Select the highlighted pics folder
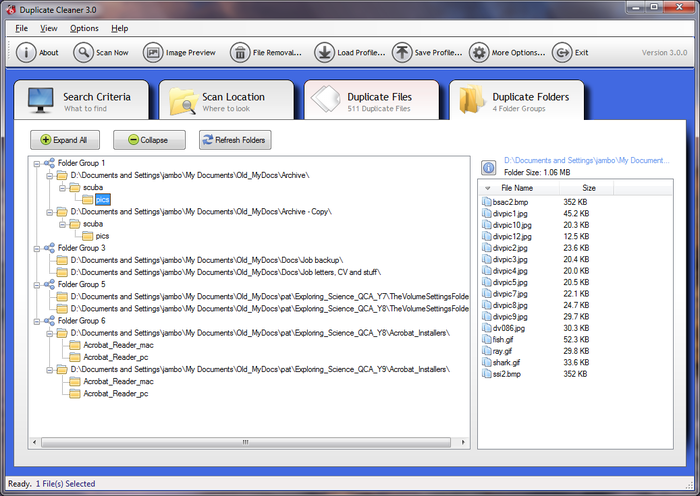Viewport: 700px width, 496px height. coord(102,200)
